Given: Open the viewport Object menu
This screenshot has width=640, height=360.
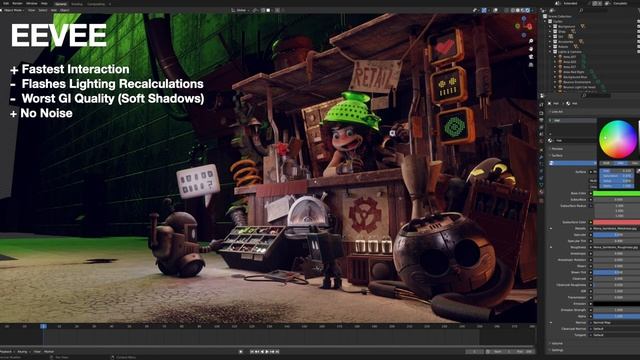Looking at the screenshot, I should 64,10.
